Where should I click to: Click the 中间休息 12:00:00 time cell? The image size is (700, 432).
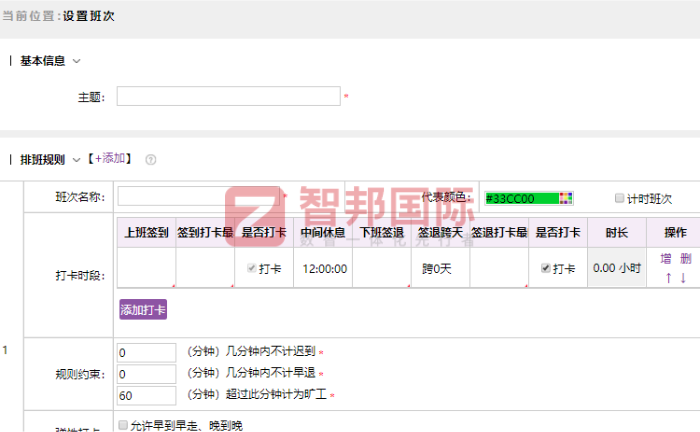click(323, 268)
